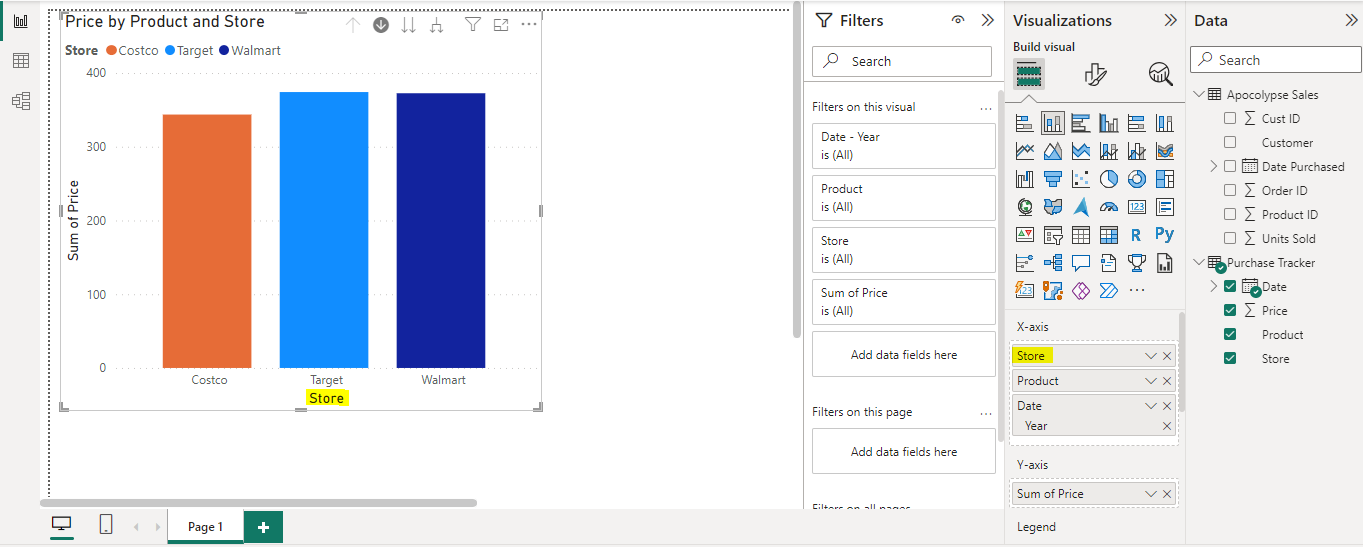Image resolution: width=1363 pixels, height=547 pixels.
Task: Select the Page 1 tab
Action: pos(205,527)
